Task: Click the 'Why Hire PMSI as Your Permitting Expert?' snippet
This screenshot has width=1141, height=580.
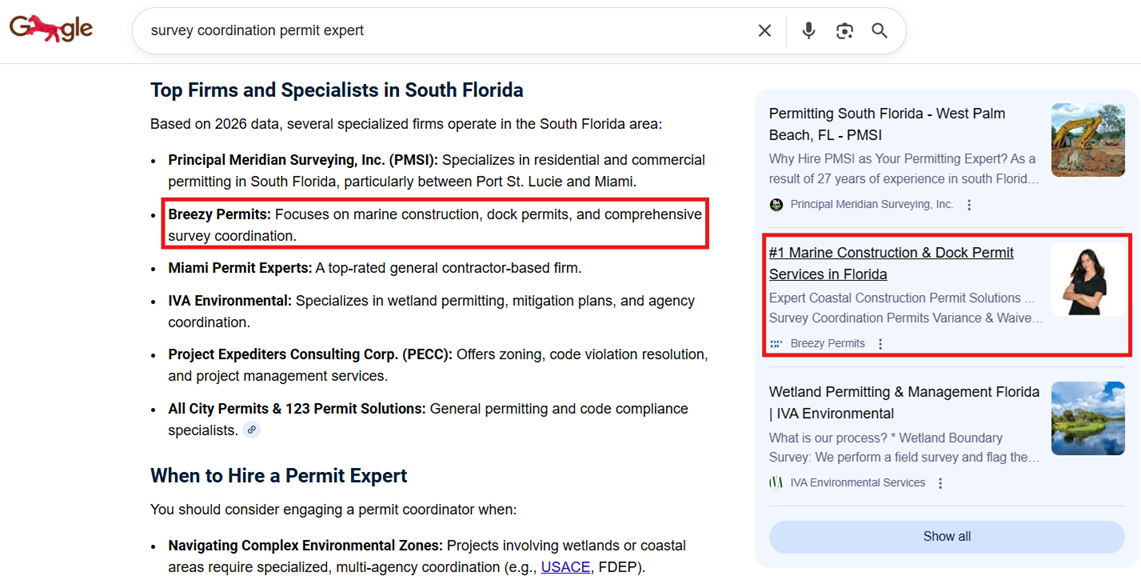Action: click(x=905, y=168)
